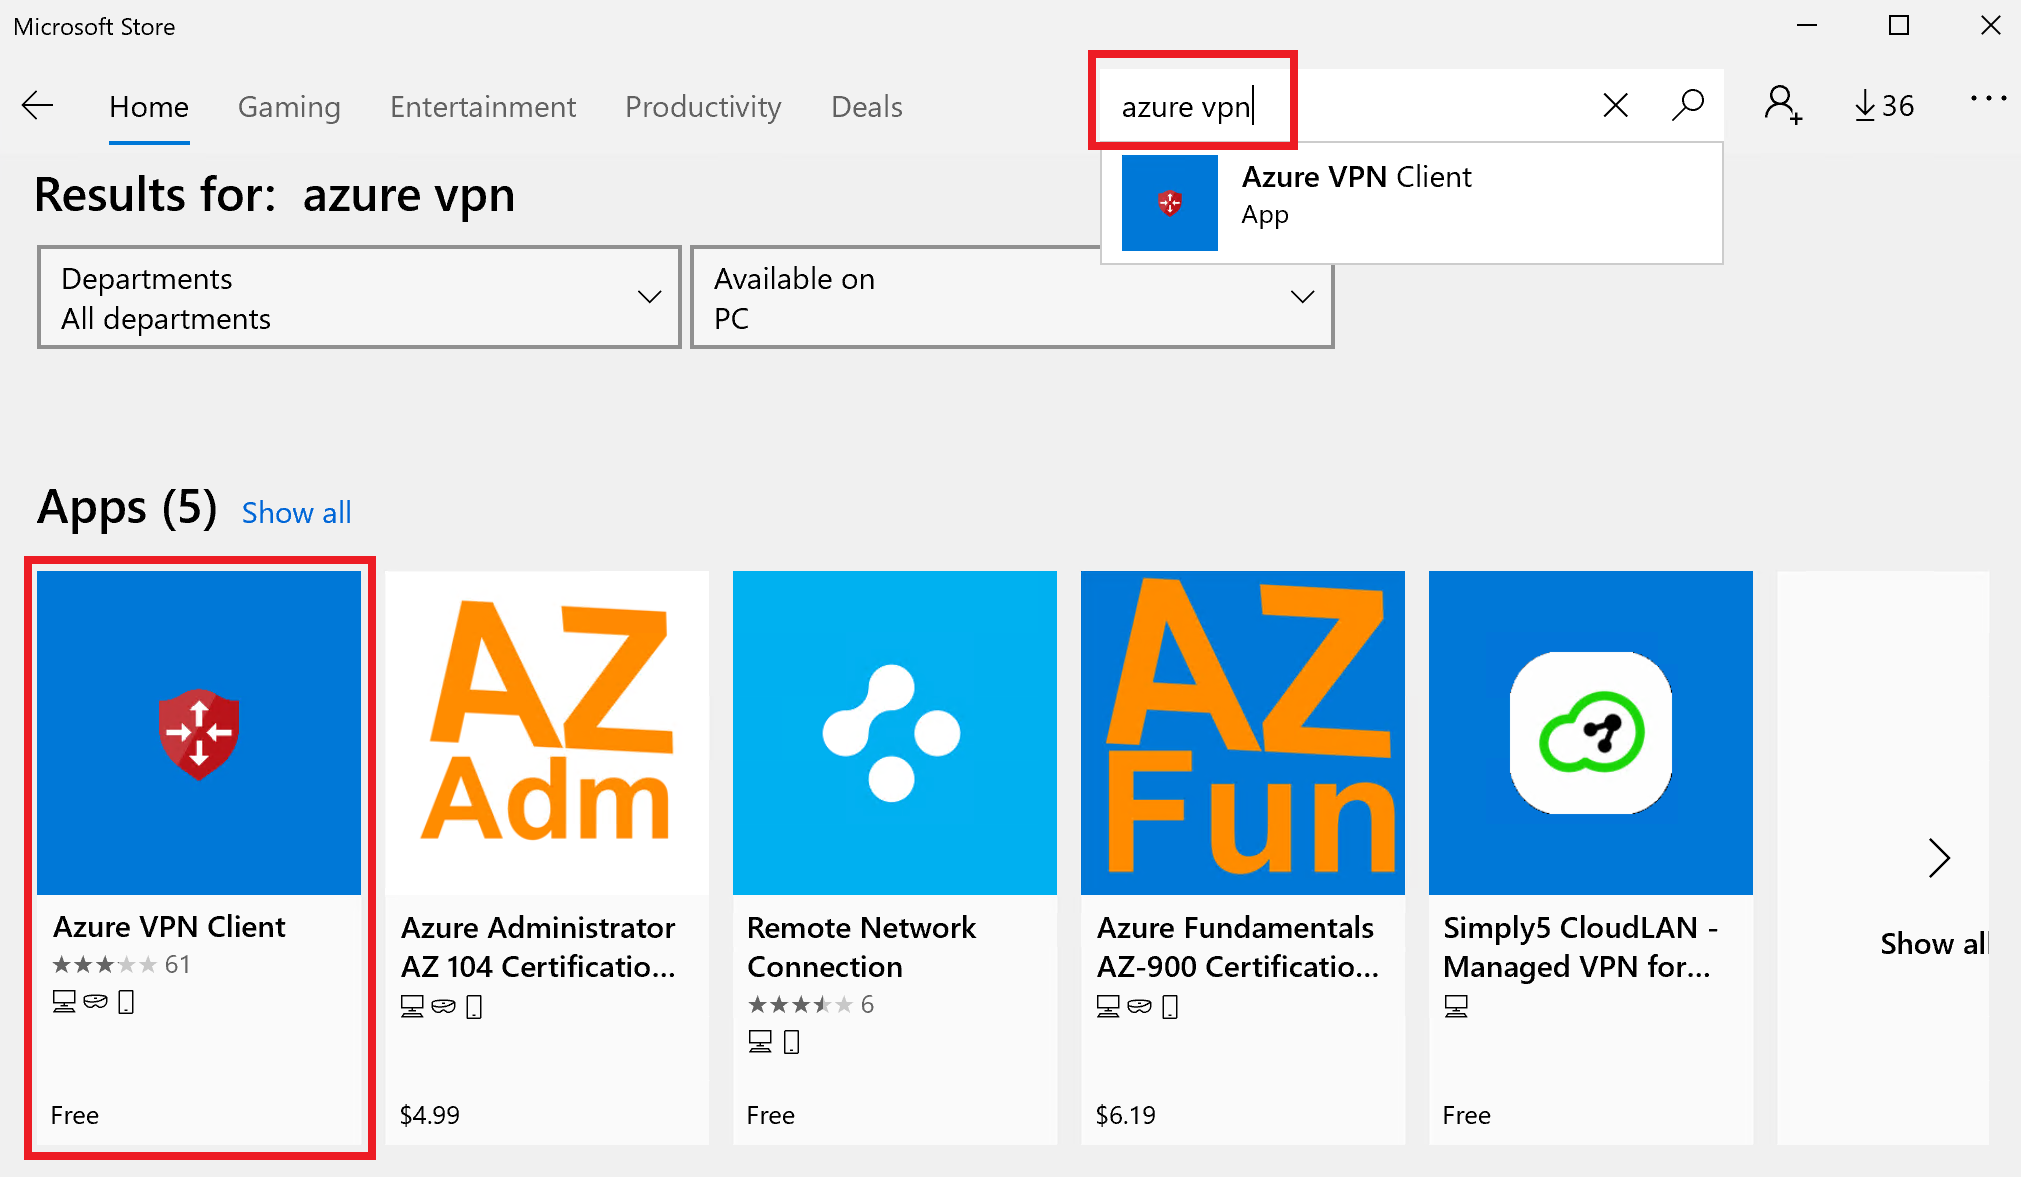
Task: Select Azure VPN Client App suggestion
Action: coord(1412,203)
